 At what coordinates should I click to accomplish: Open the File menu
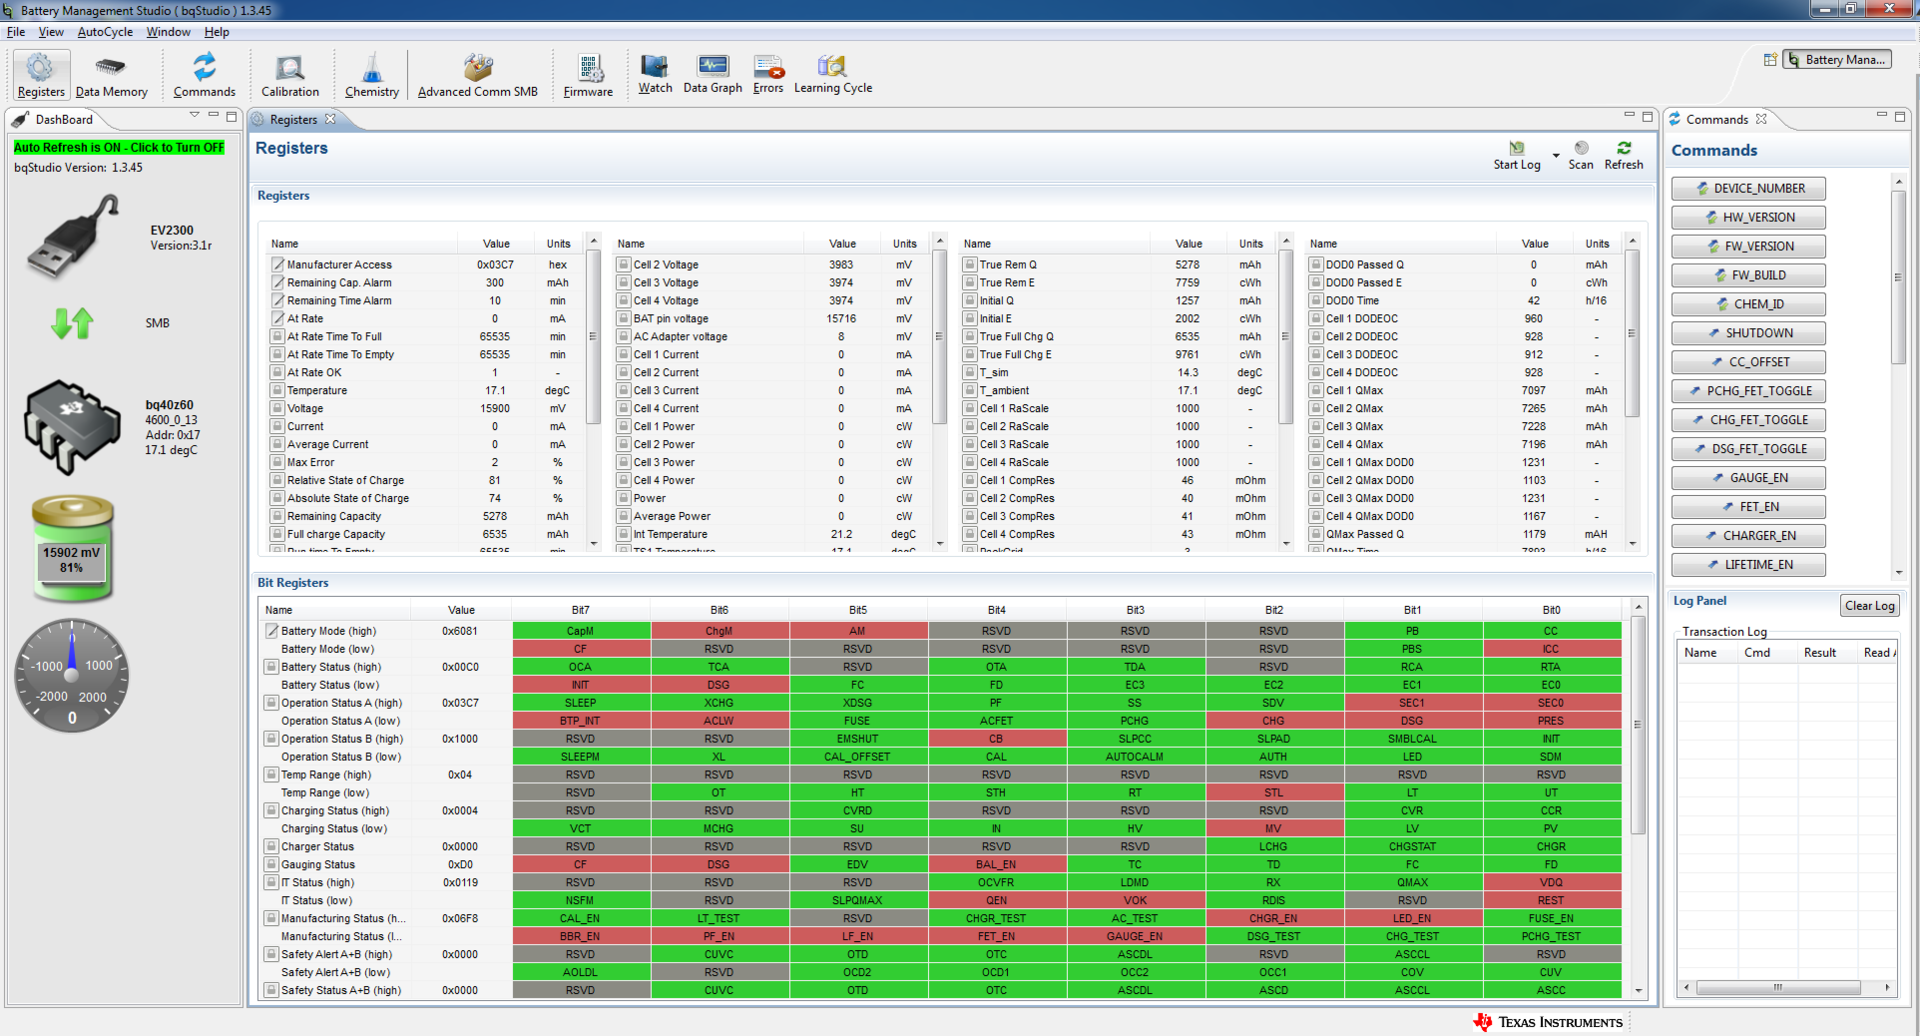tap(16, 32)
